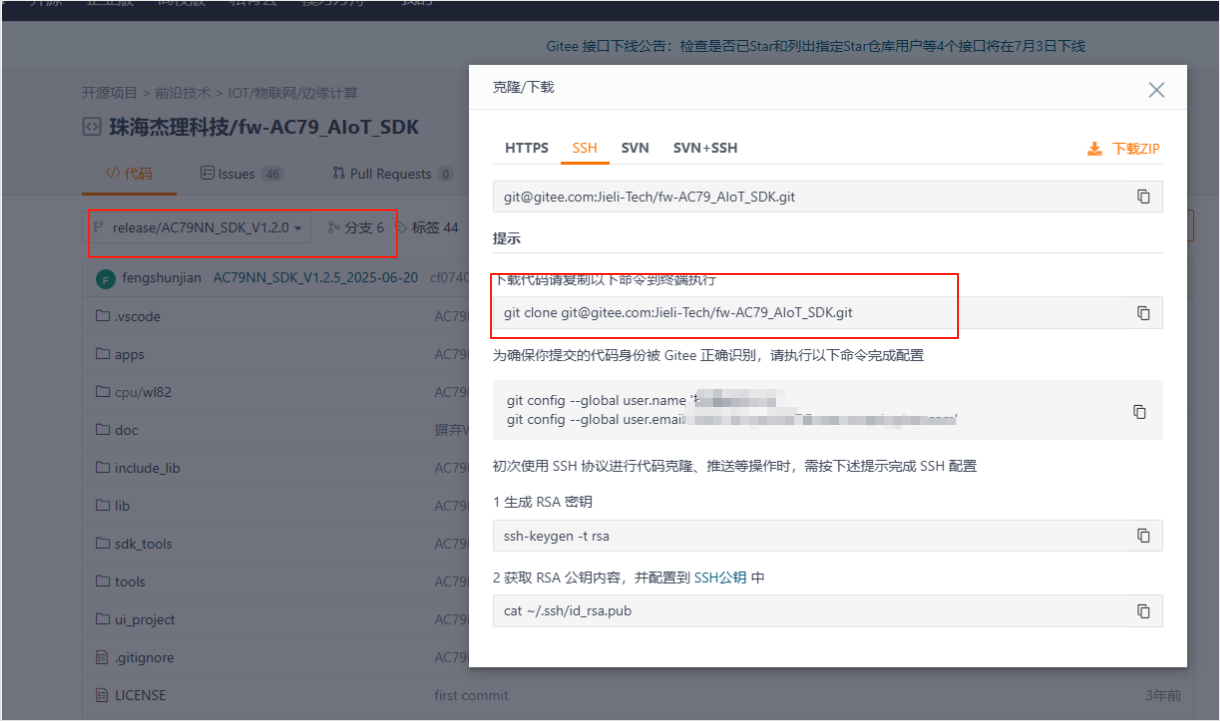This screenshot has width=1220, height=721.
Task: Open the include_lib folder
Action: 147,468
